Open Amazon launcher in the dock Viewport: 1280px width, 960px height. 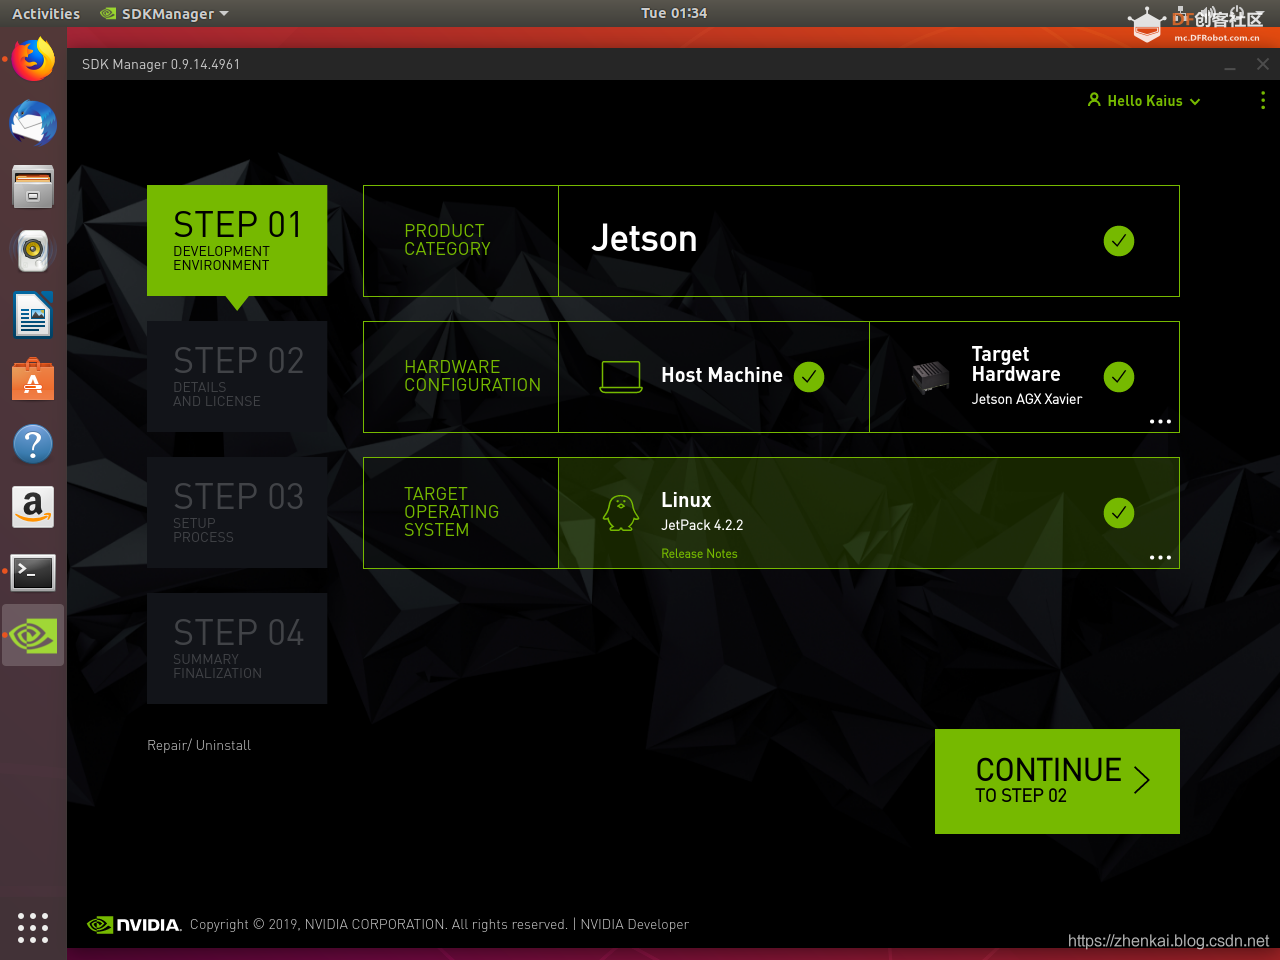point(33,507)
